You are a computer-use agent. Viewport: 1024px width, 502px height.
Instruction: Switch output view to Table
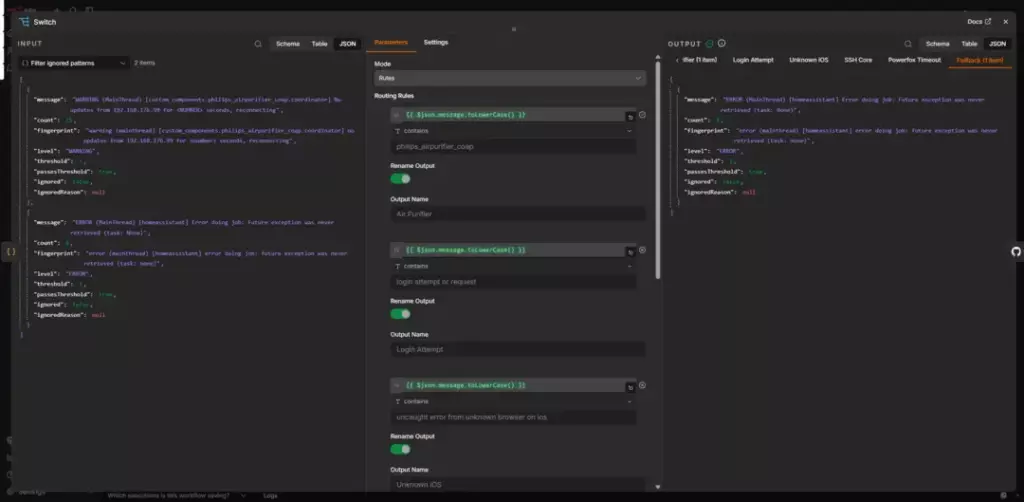pos(969,44)
